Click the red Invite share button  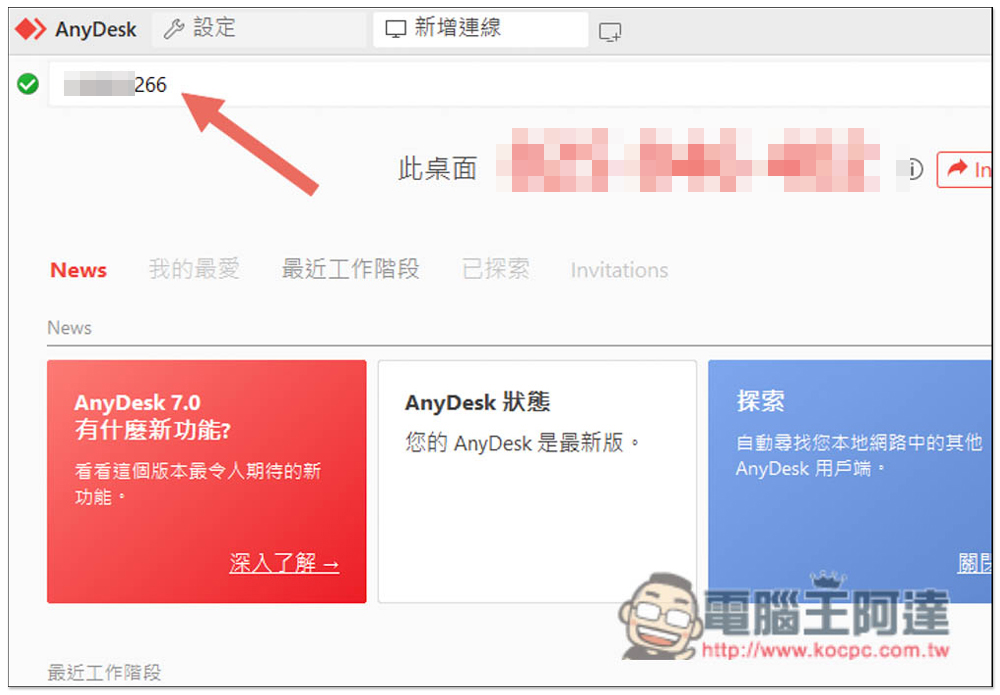(964, 170)
